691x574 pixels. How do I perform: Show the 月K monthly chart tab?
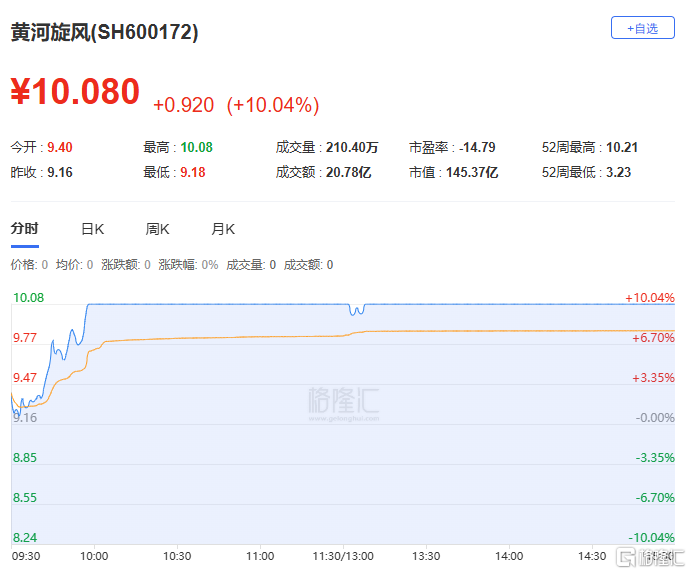[x=222, y=229]
